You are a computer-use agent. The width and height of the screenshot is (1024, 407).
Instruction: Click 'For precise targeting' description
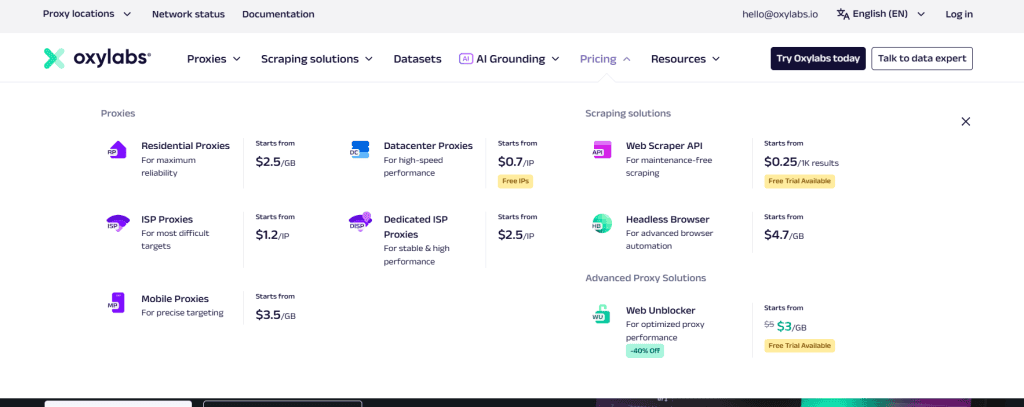(x=182, y=313)
